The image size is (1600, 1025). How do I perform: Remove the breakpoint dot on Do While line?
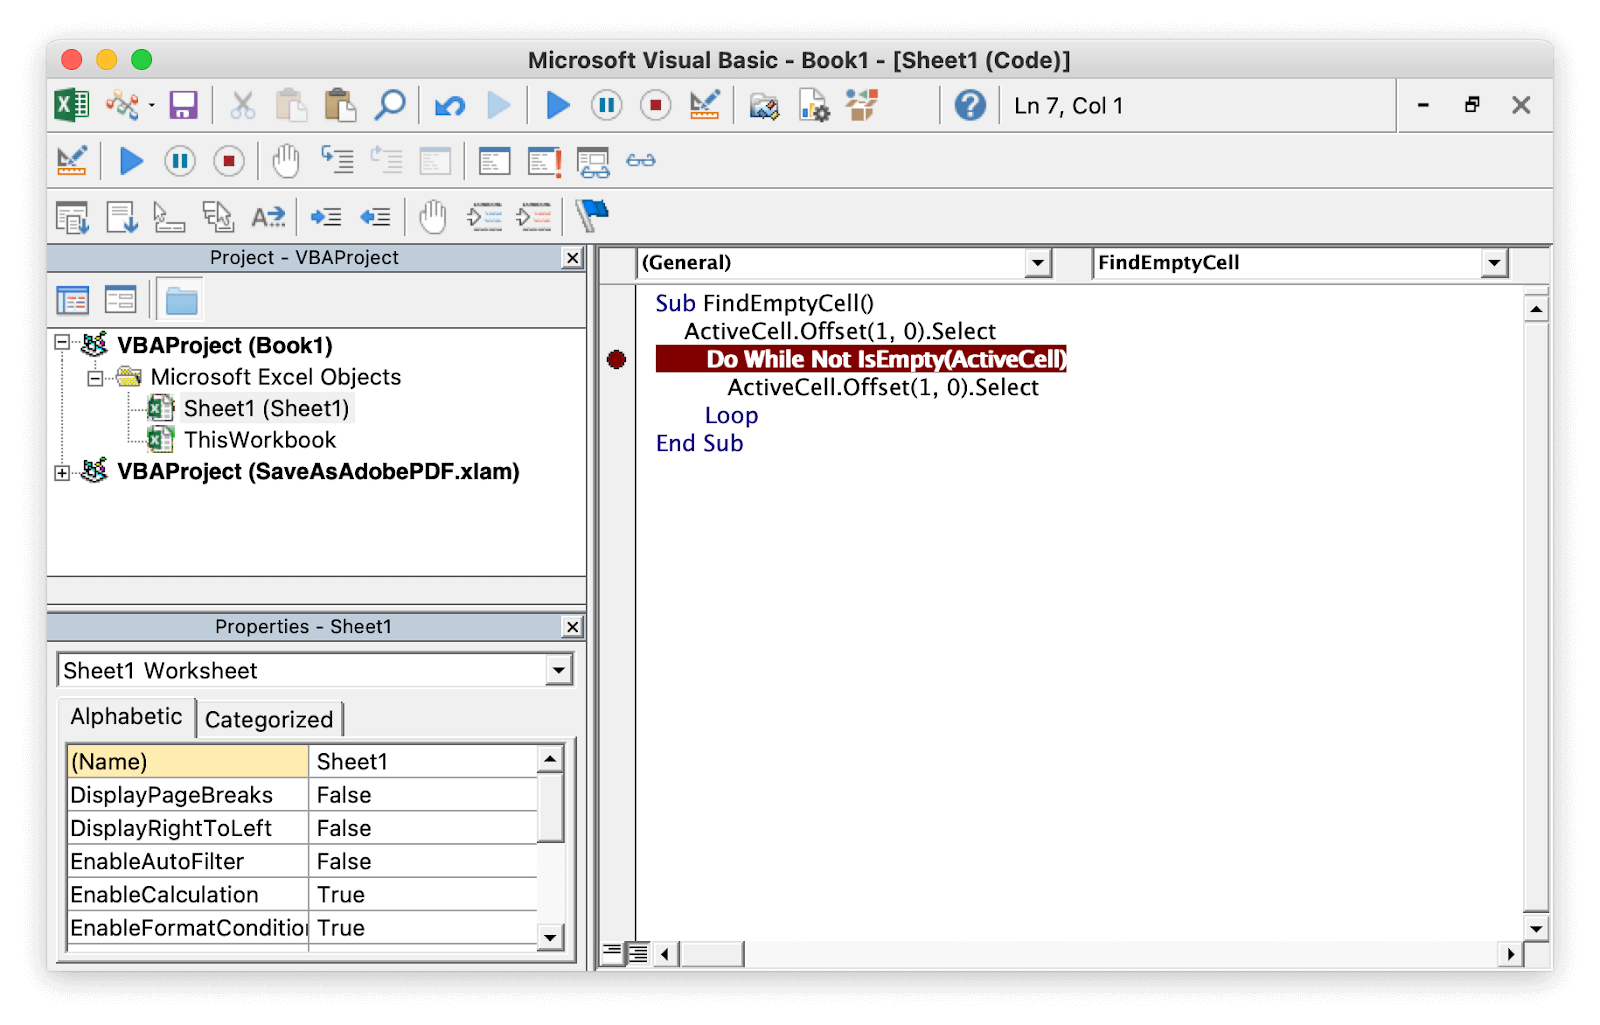616,360
